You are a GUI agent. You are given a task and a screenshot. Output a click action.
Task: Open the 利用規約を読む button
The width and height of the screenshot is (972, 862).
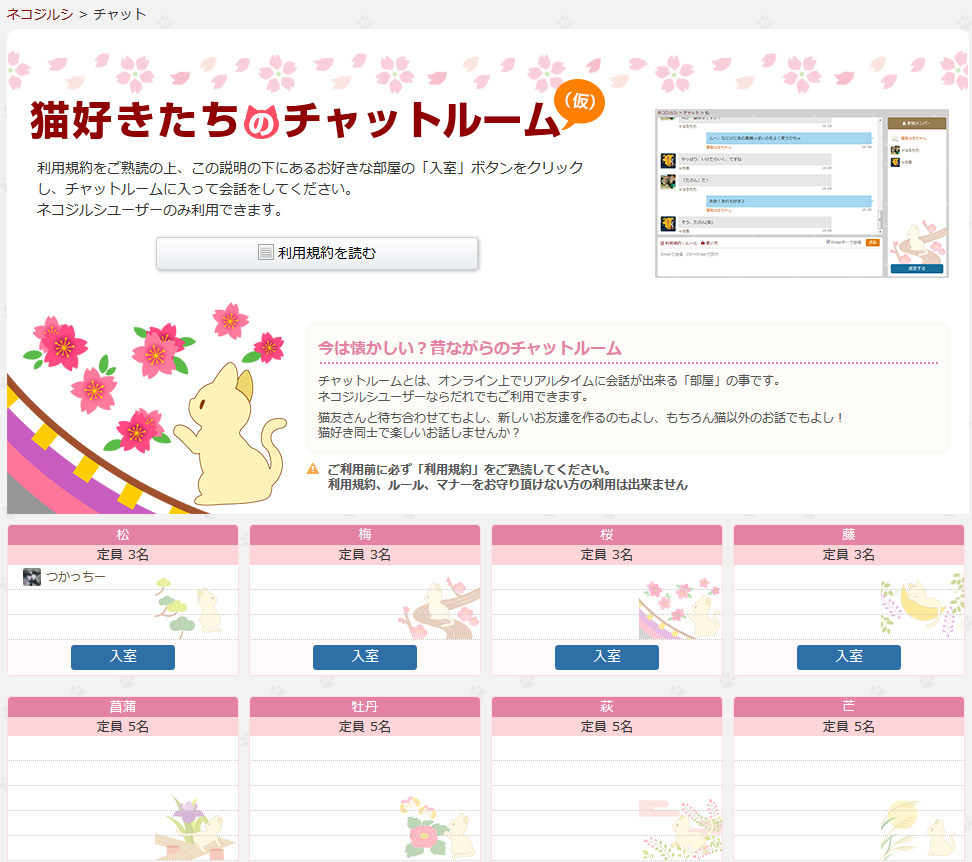(317, 253)
